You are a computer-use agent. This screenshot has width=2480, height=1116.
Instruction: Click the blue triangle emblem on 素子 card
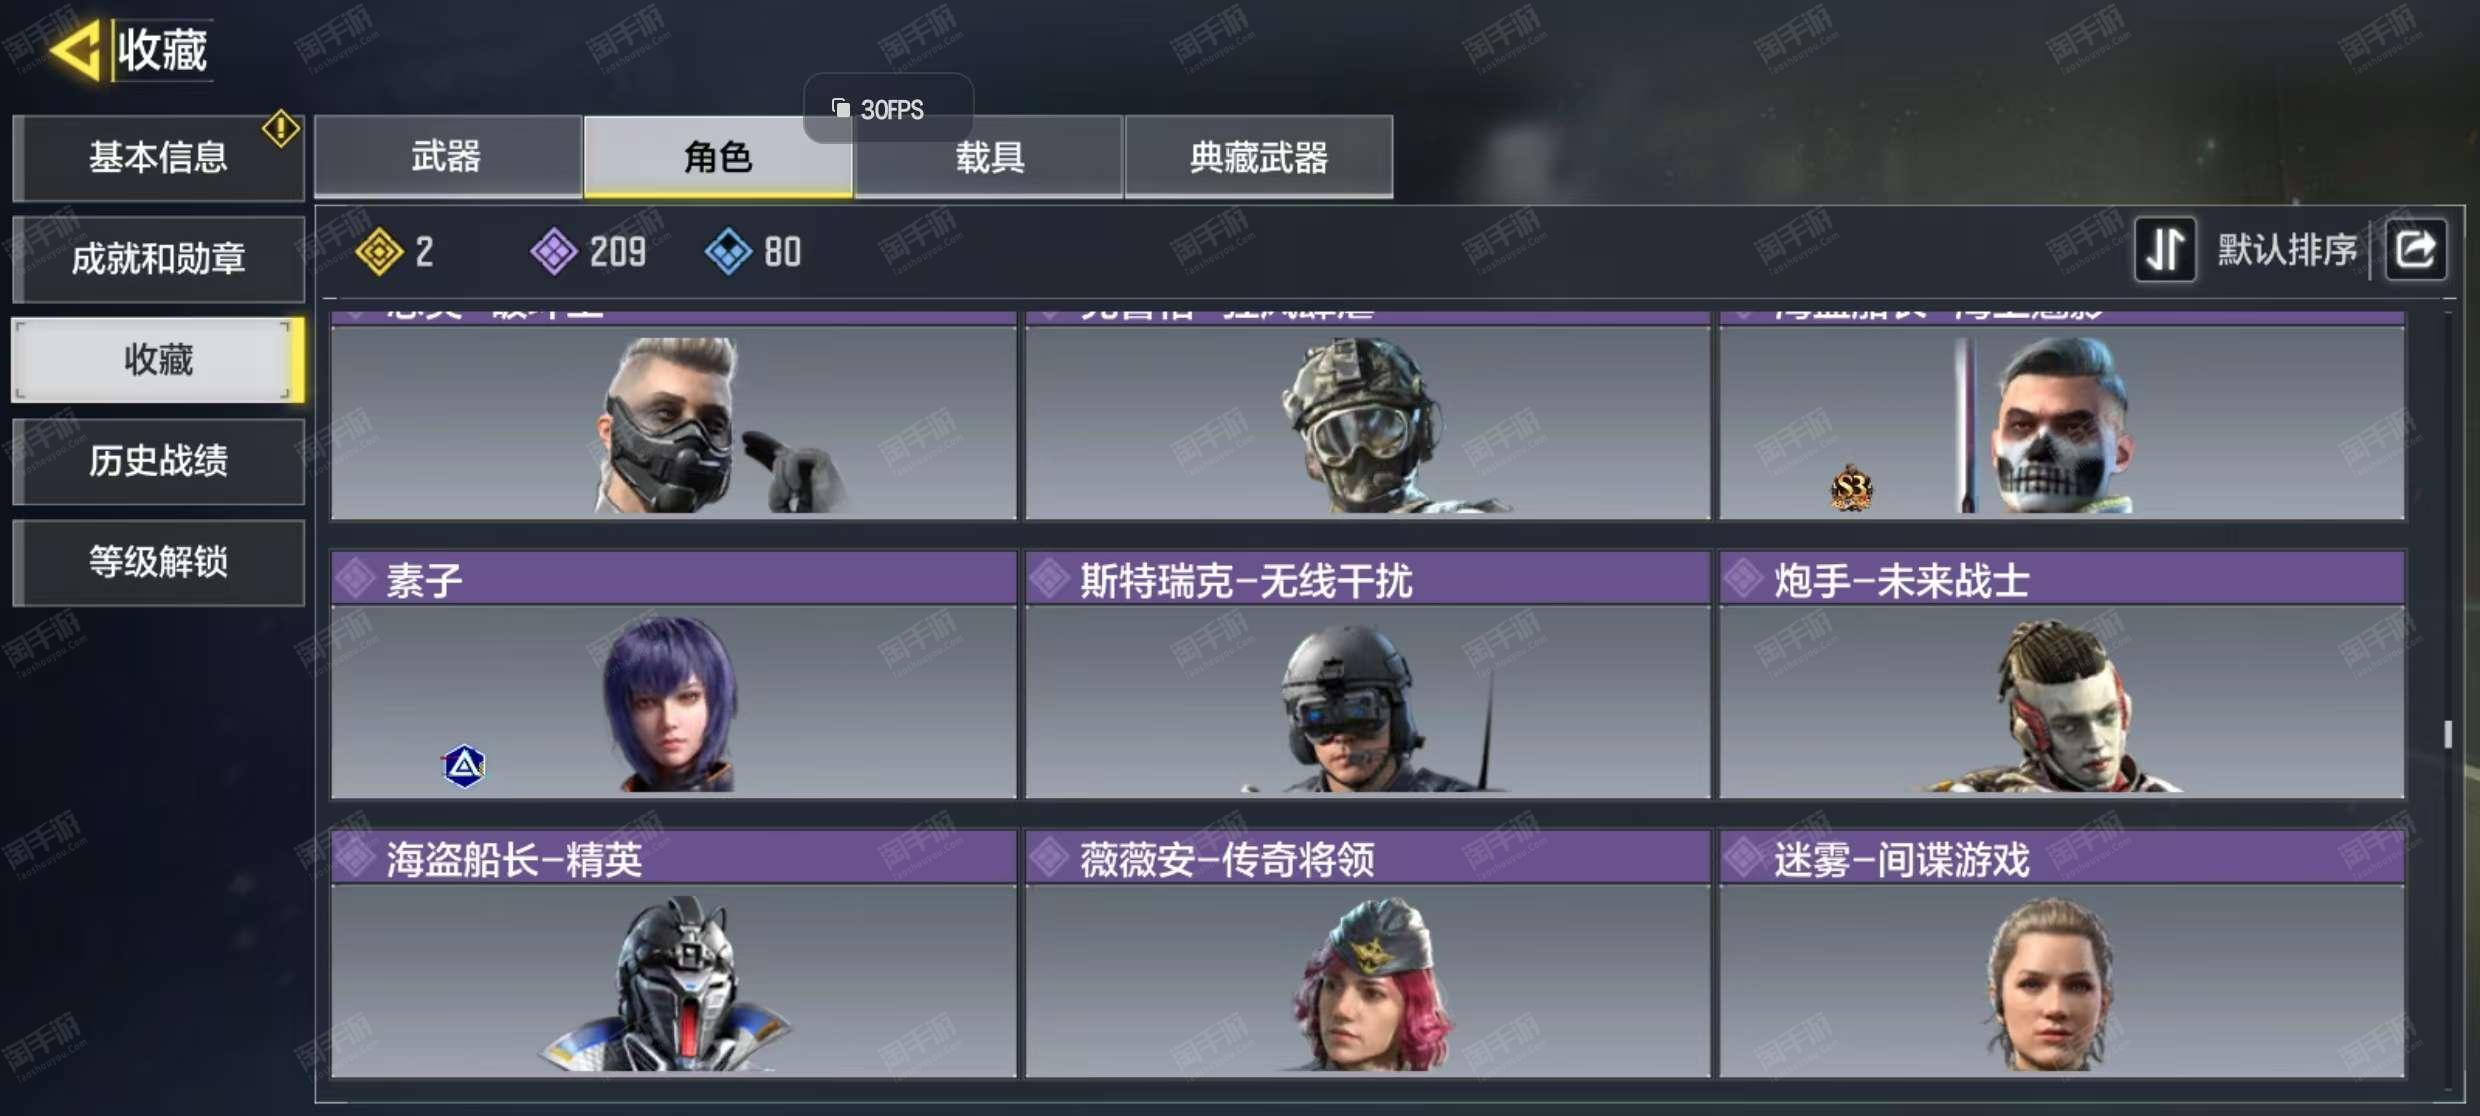click(464, 766)
